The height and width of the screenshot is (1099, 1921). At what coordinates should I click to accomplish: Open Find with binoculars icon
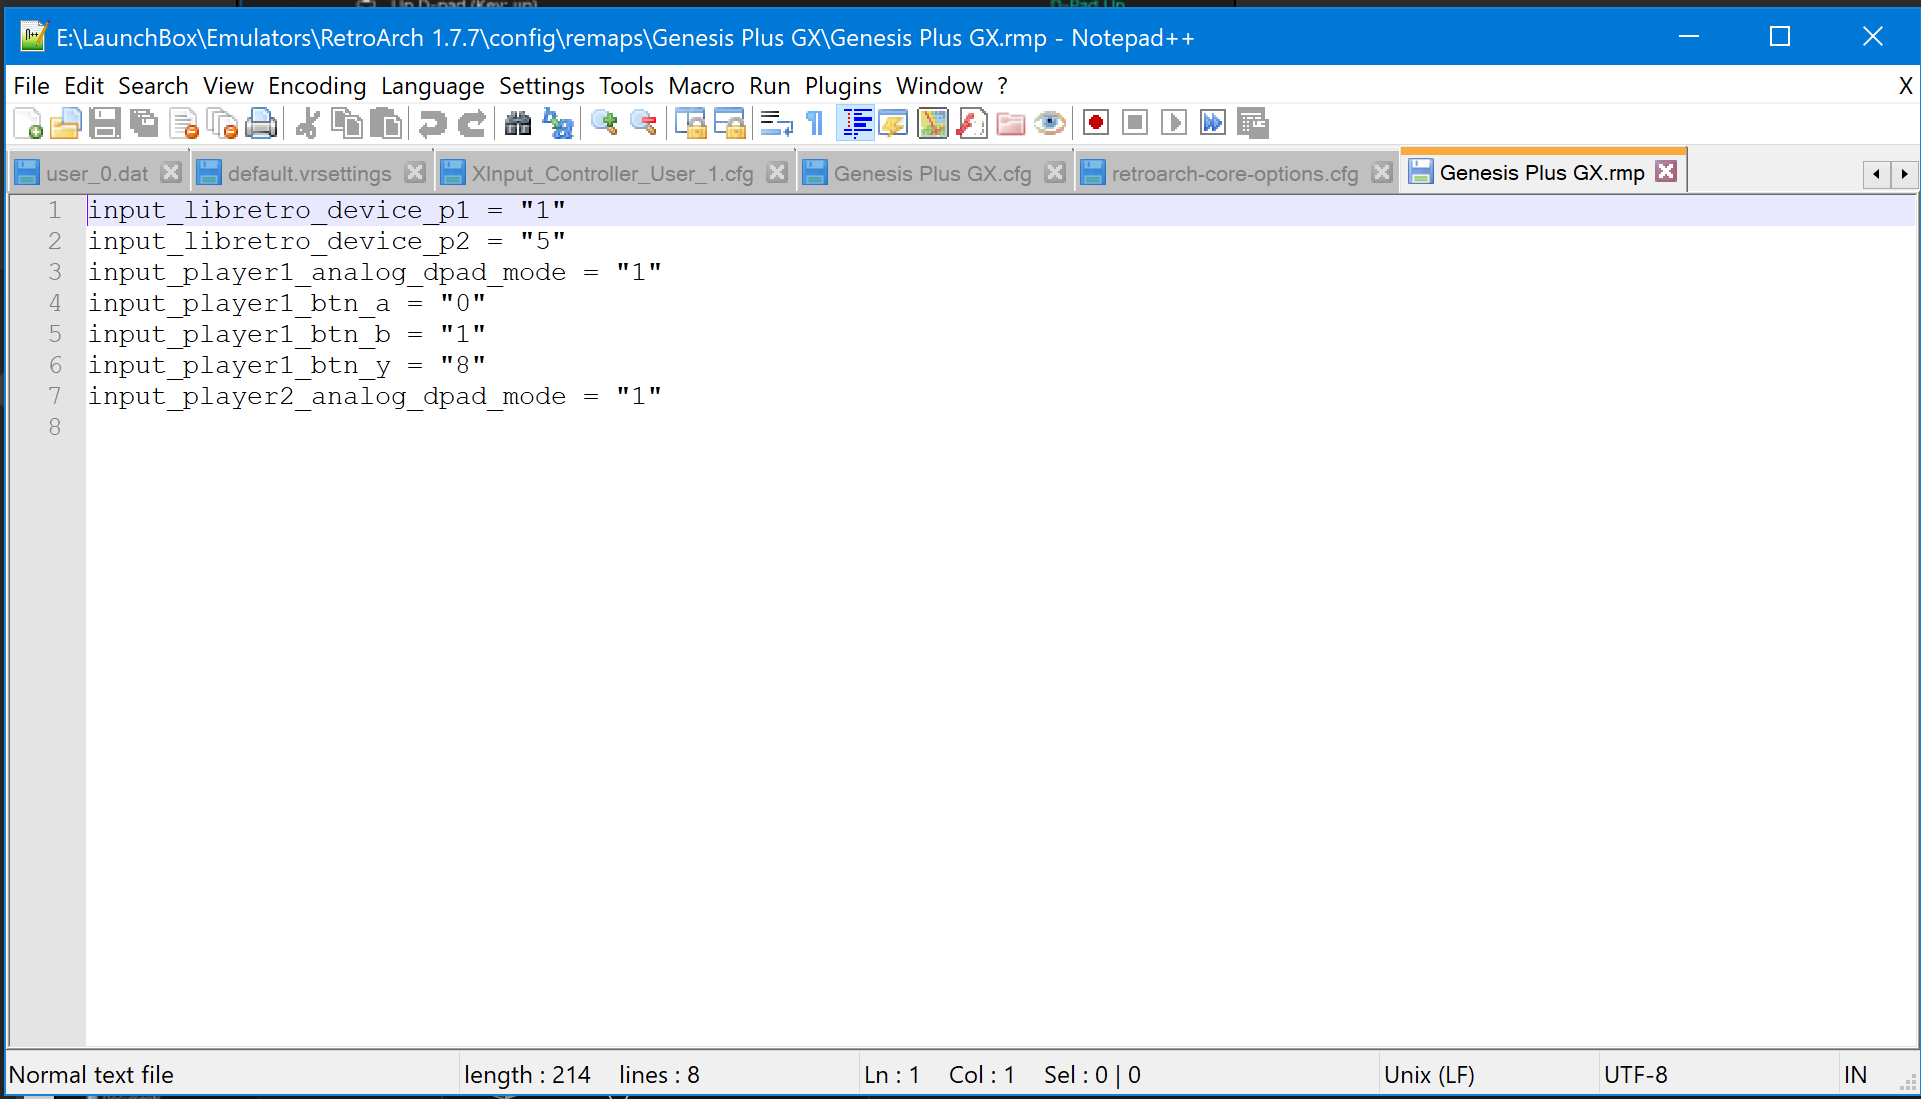pos(518,123)
